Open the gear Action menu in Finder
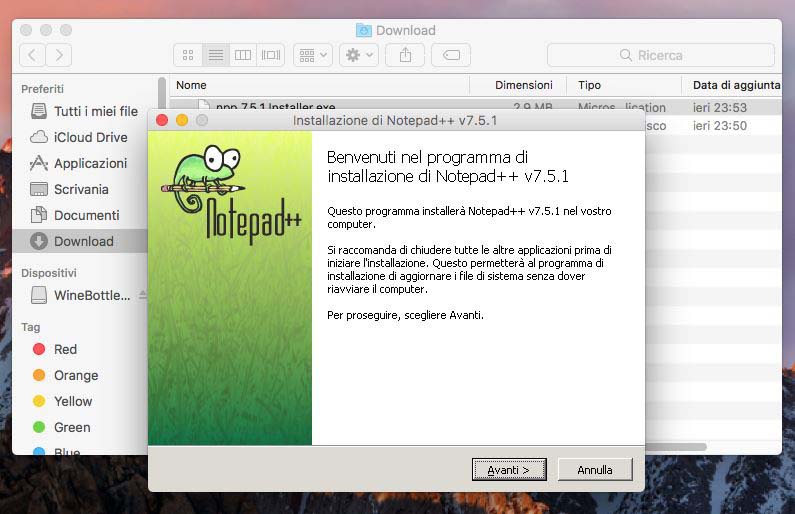The height and width of the screenshot is (514, 795). tap(359, 55)
